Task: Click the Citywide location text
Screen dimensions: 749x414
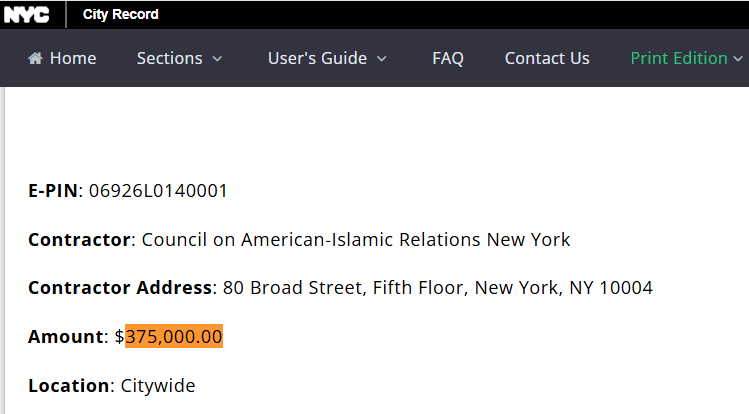Action: click(x=158, y=386)
